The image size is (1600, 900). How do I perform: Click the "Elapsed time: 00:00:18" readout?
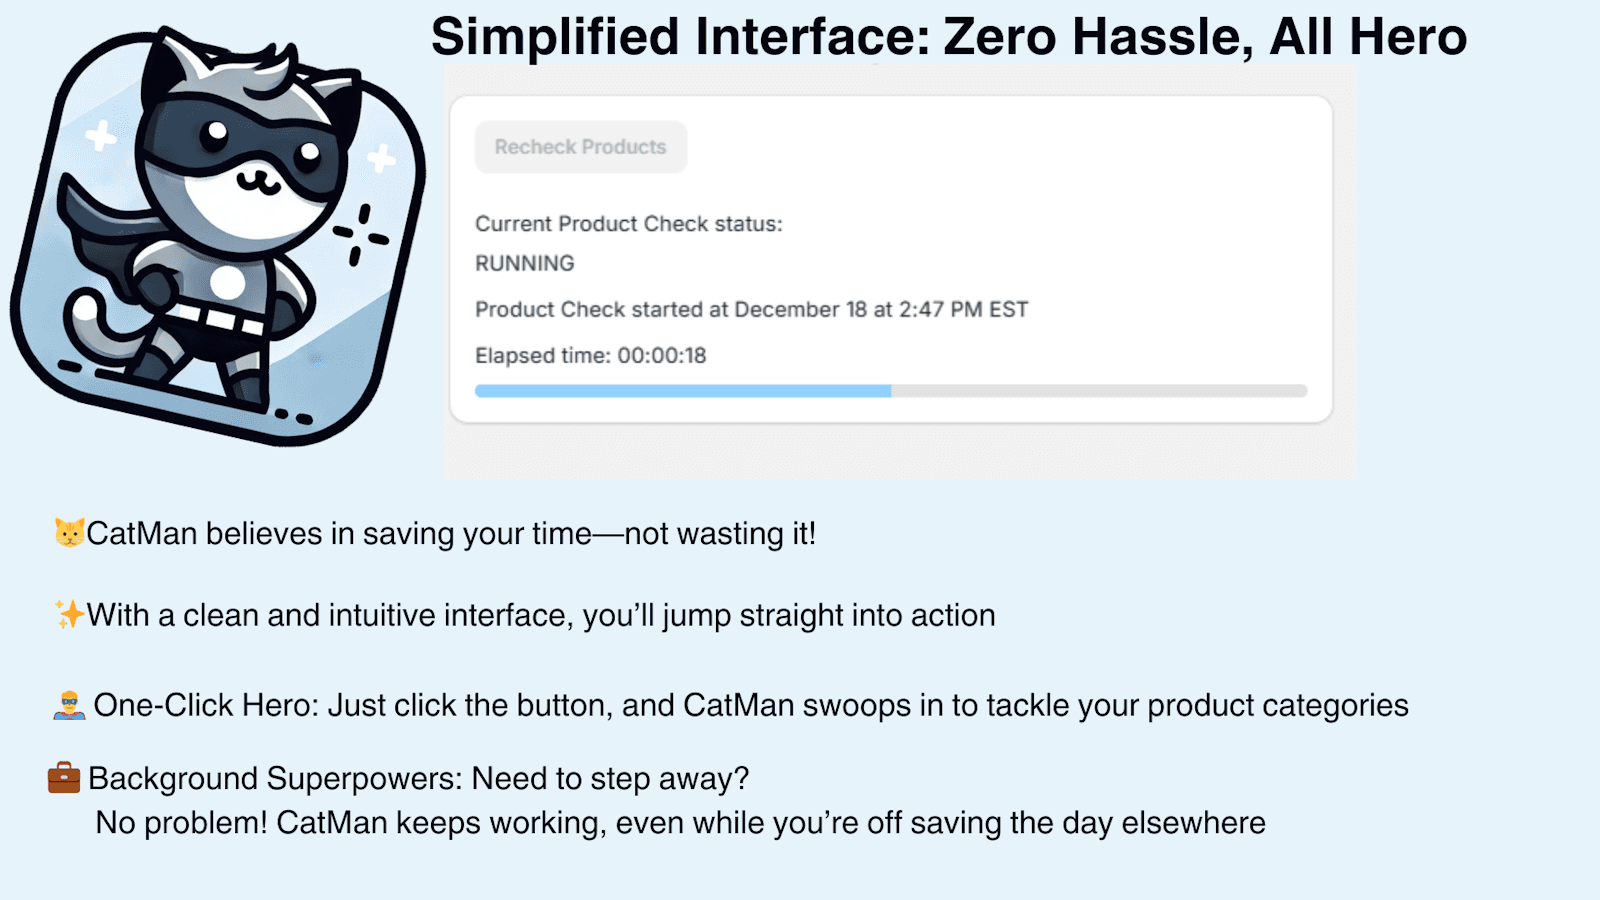(590, 356)
